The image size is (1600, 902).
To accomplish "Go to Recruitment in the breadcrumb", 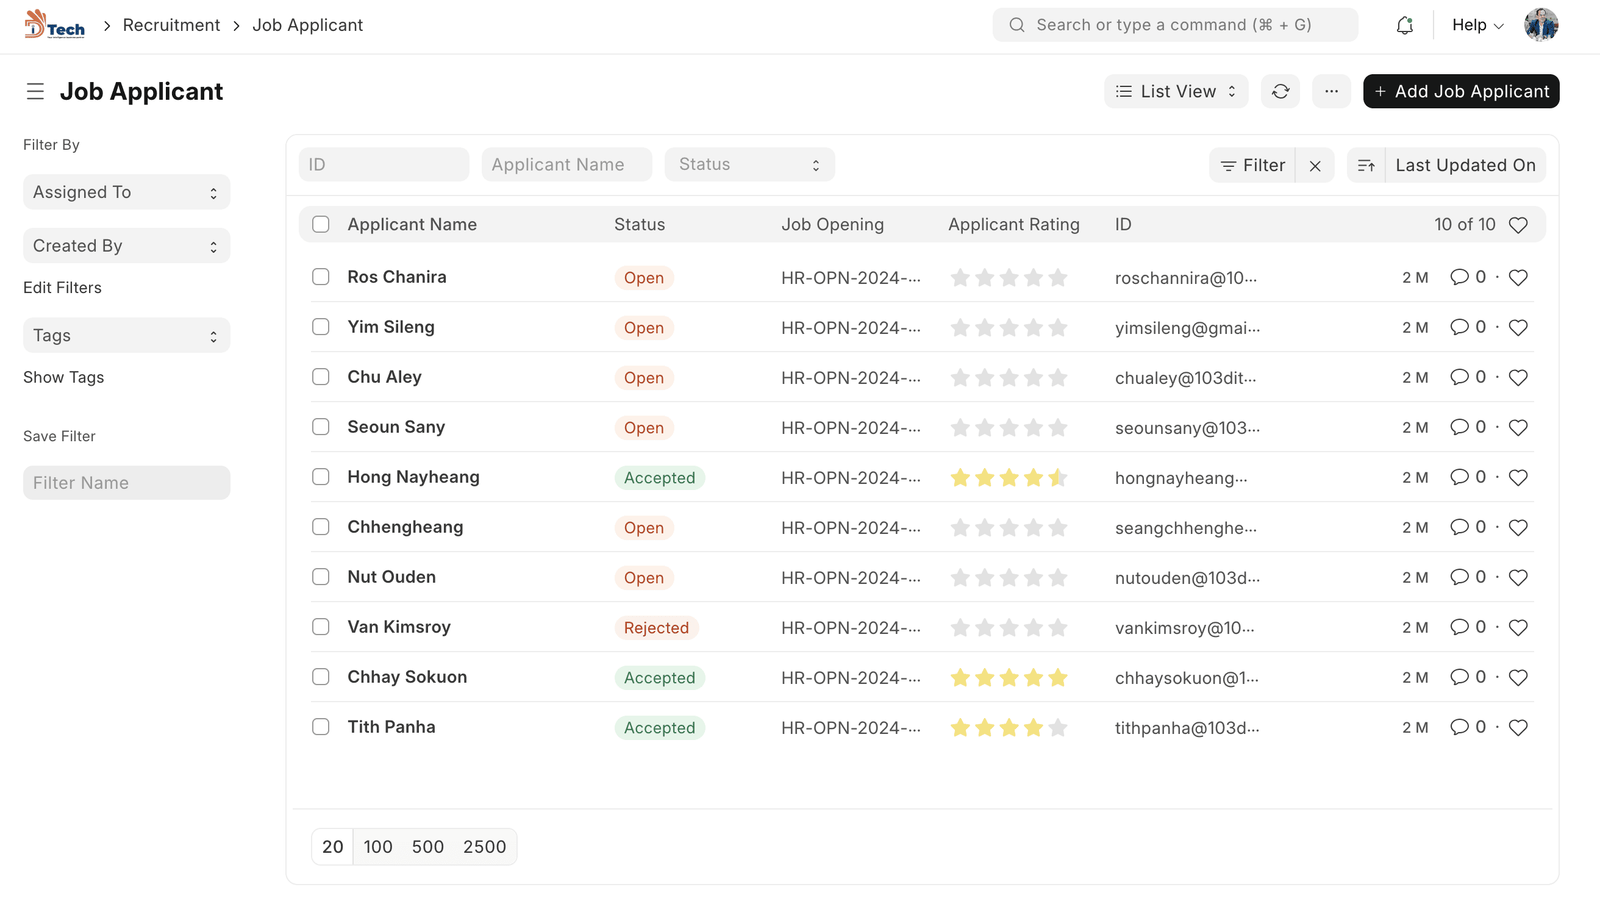I will click(x=171, y=25).
